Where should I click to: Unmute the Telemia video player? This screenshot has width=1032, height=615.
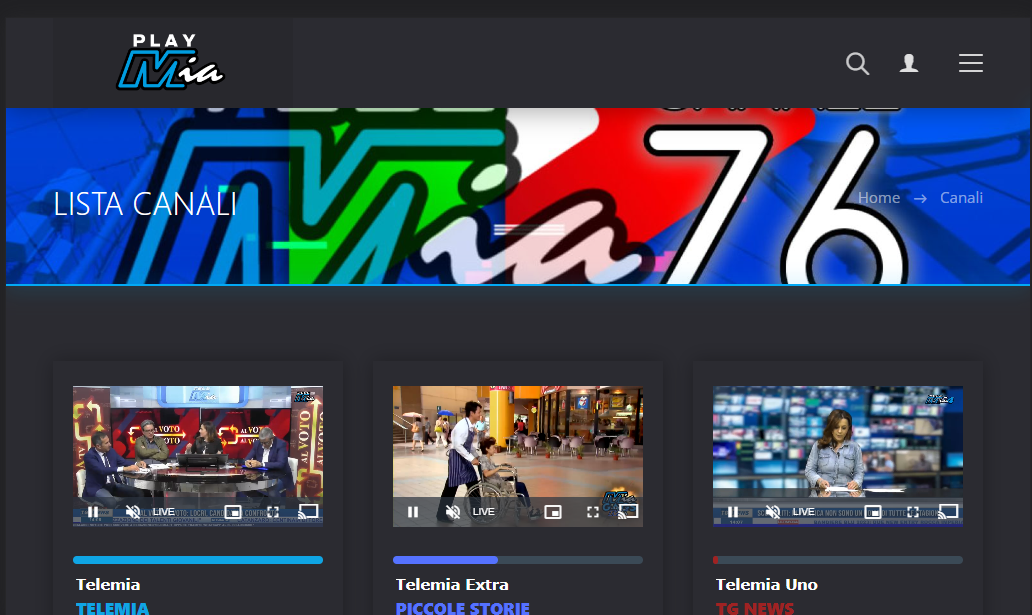(133, 512)
